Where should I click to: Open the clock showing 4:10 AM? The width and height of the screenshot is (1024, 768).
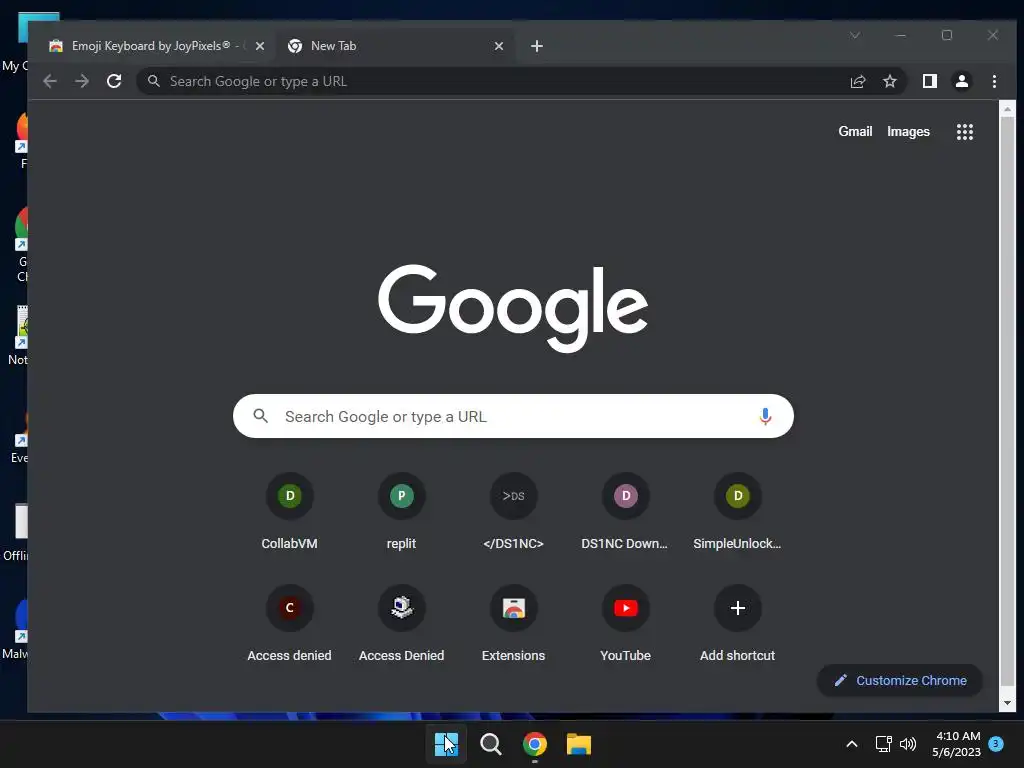pyautogui.click(x=957, y=744)
